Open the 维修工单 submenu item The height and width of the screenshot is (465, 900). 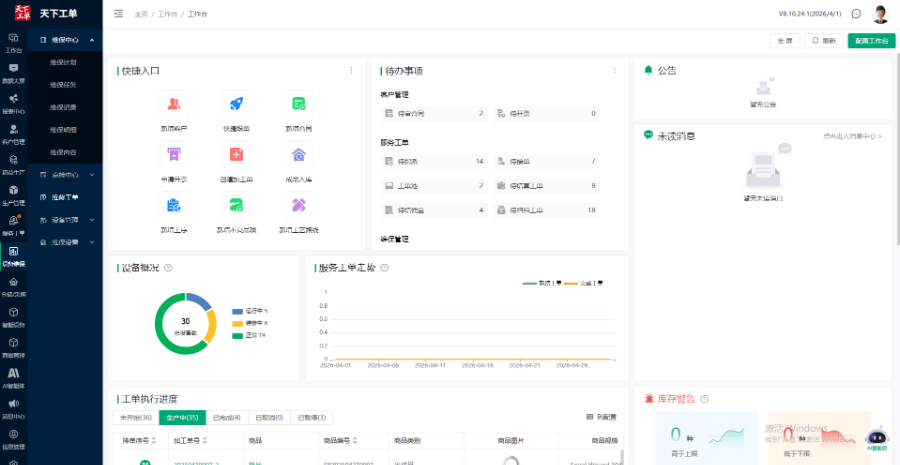pos(65,197)
